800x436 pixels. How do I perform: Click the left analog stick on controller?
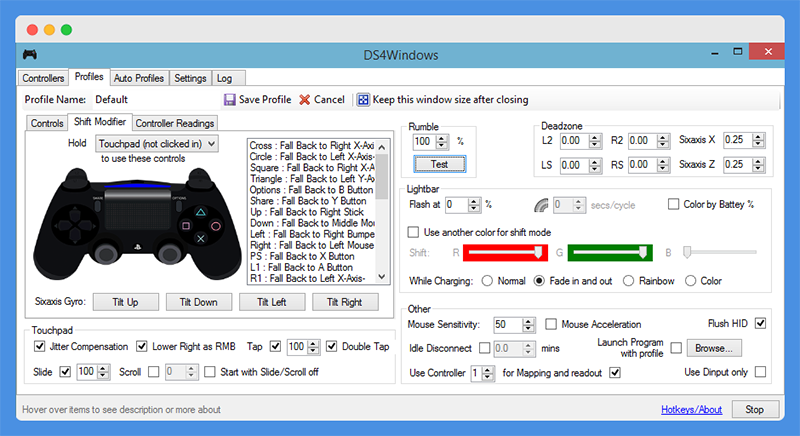tap(106, 252)
